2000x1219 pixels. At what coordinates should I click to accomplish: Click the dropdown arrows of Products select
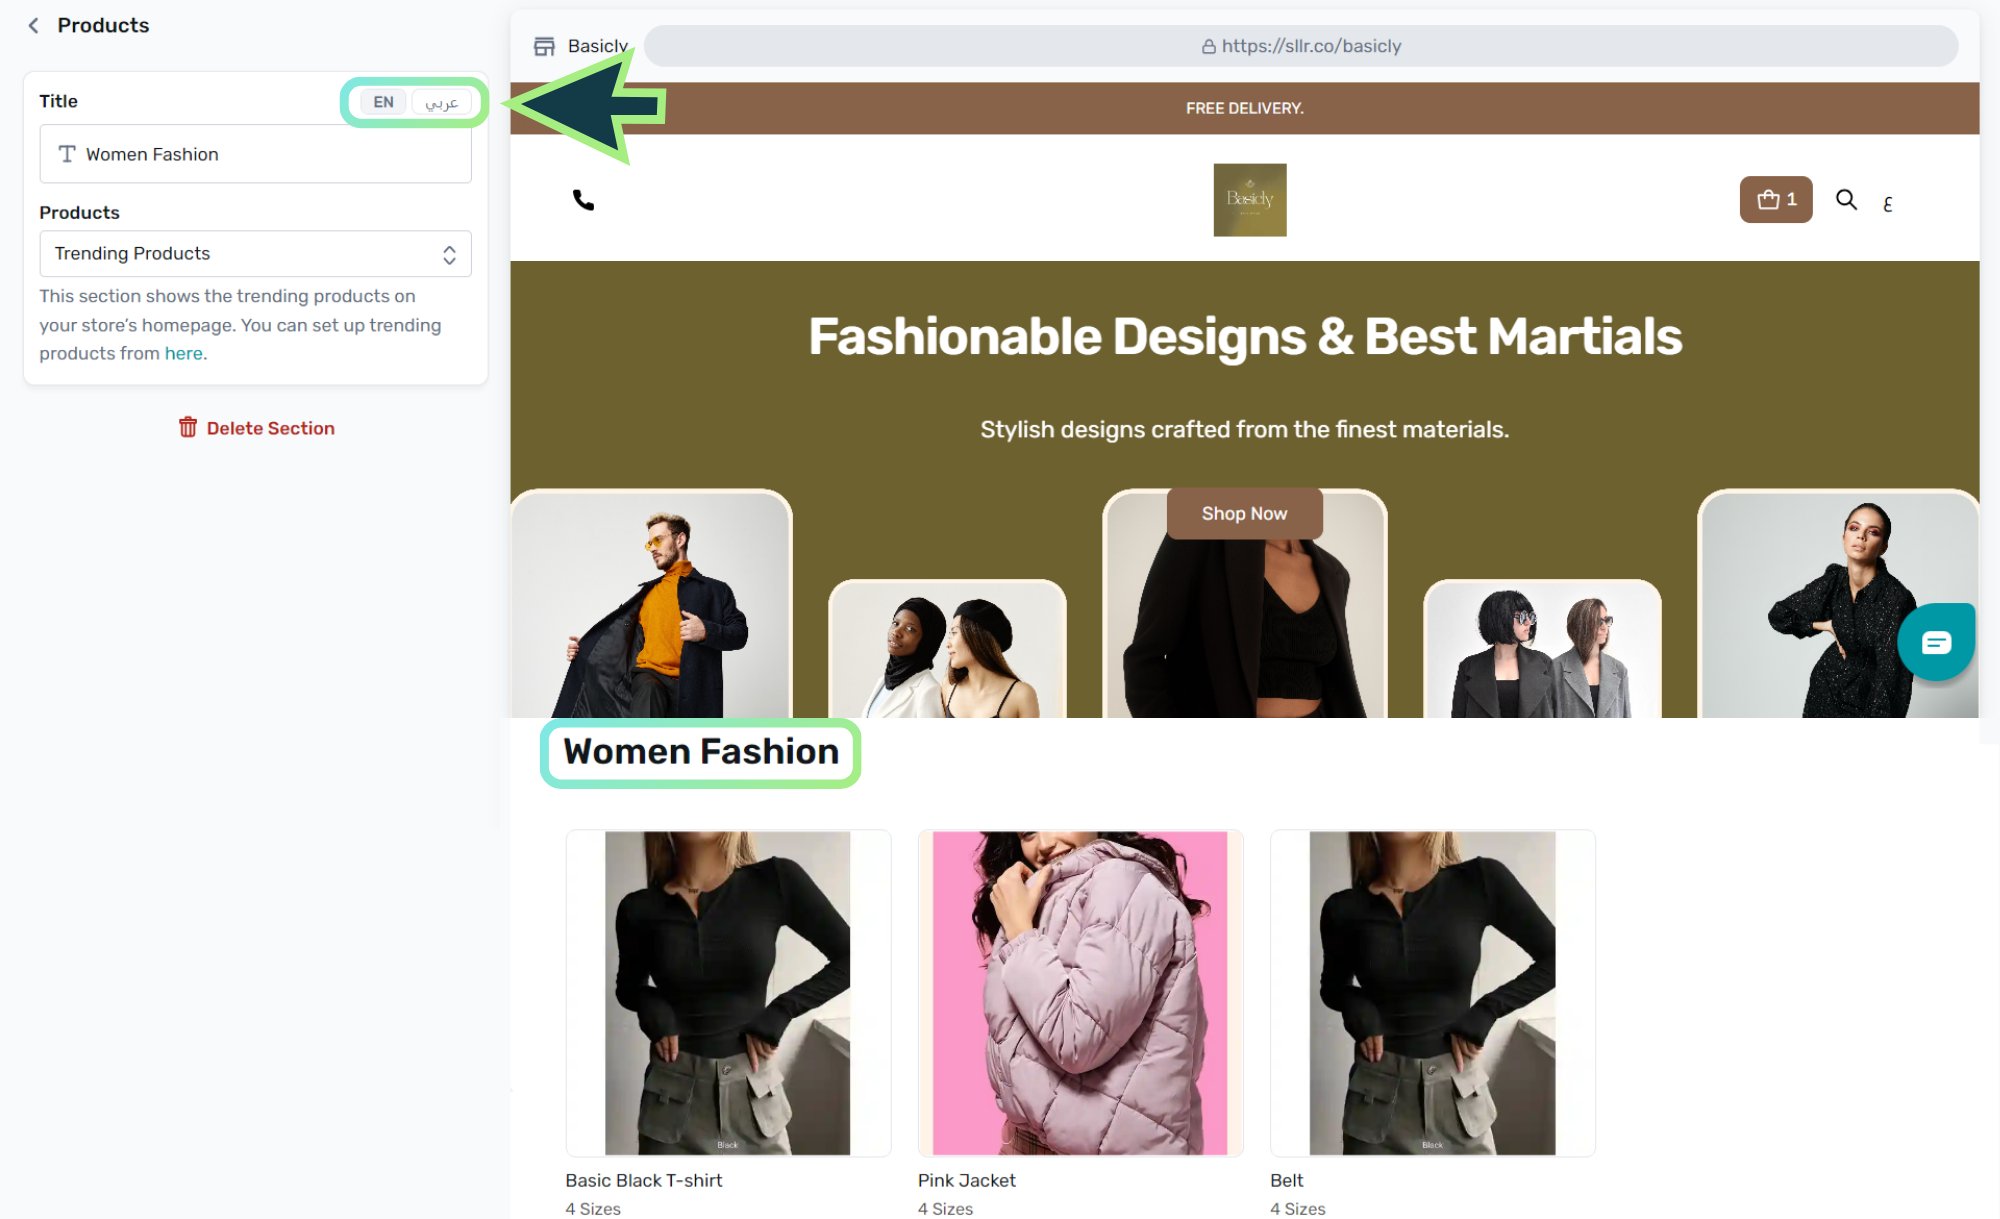coord(449,254)
